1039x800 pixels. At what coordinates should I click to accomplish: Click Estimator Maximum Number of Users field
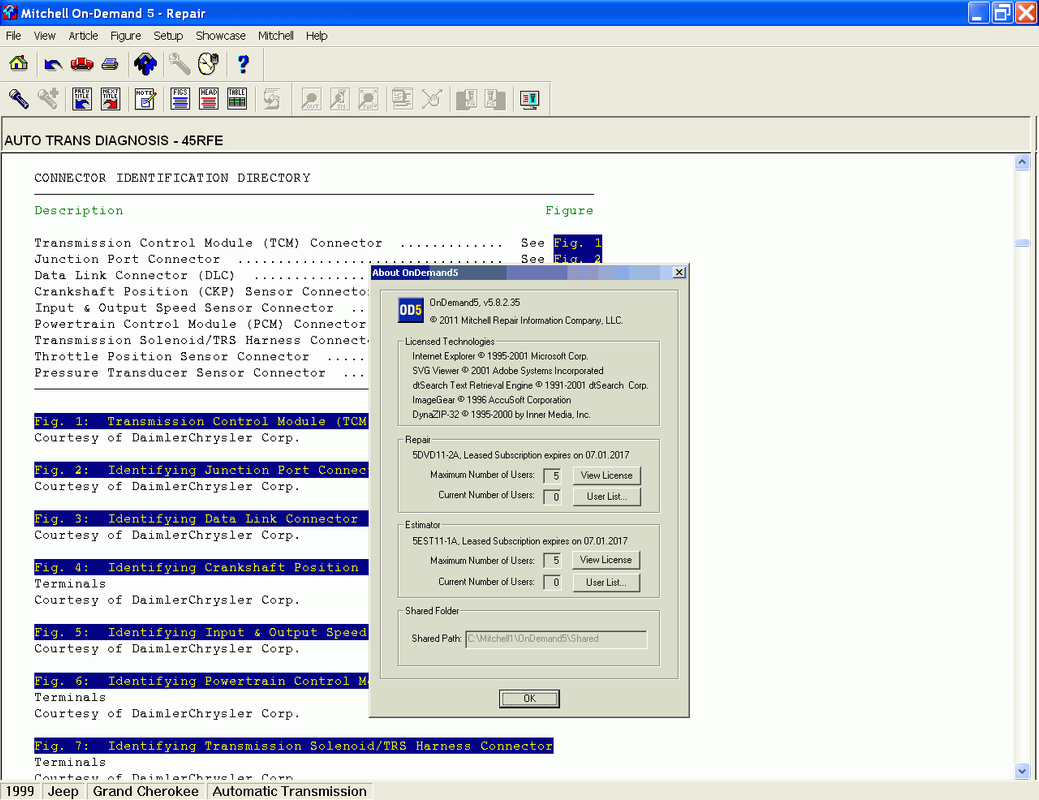click(x=553, y=561)
